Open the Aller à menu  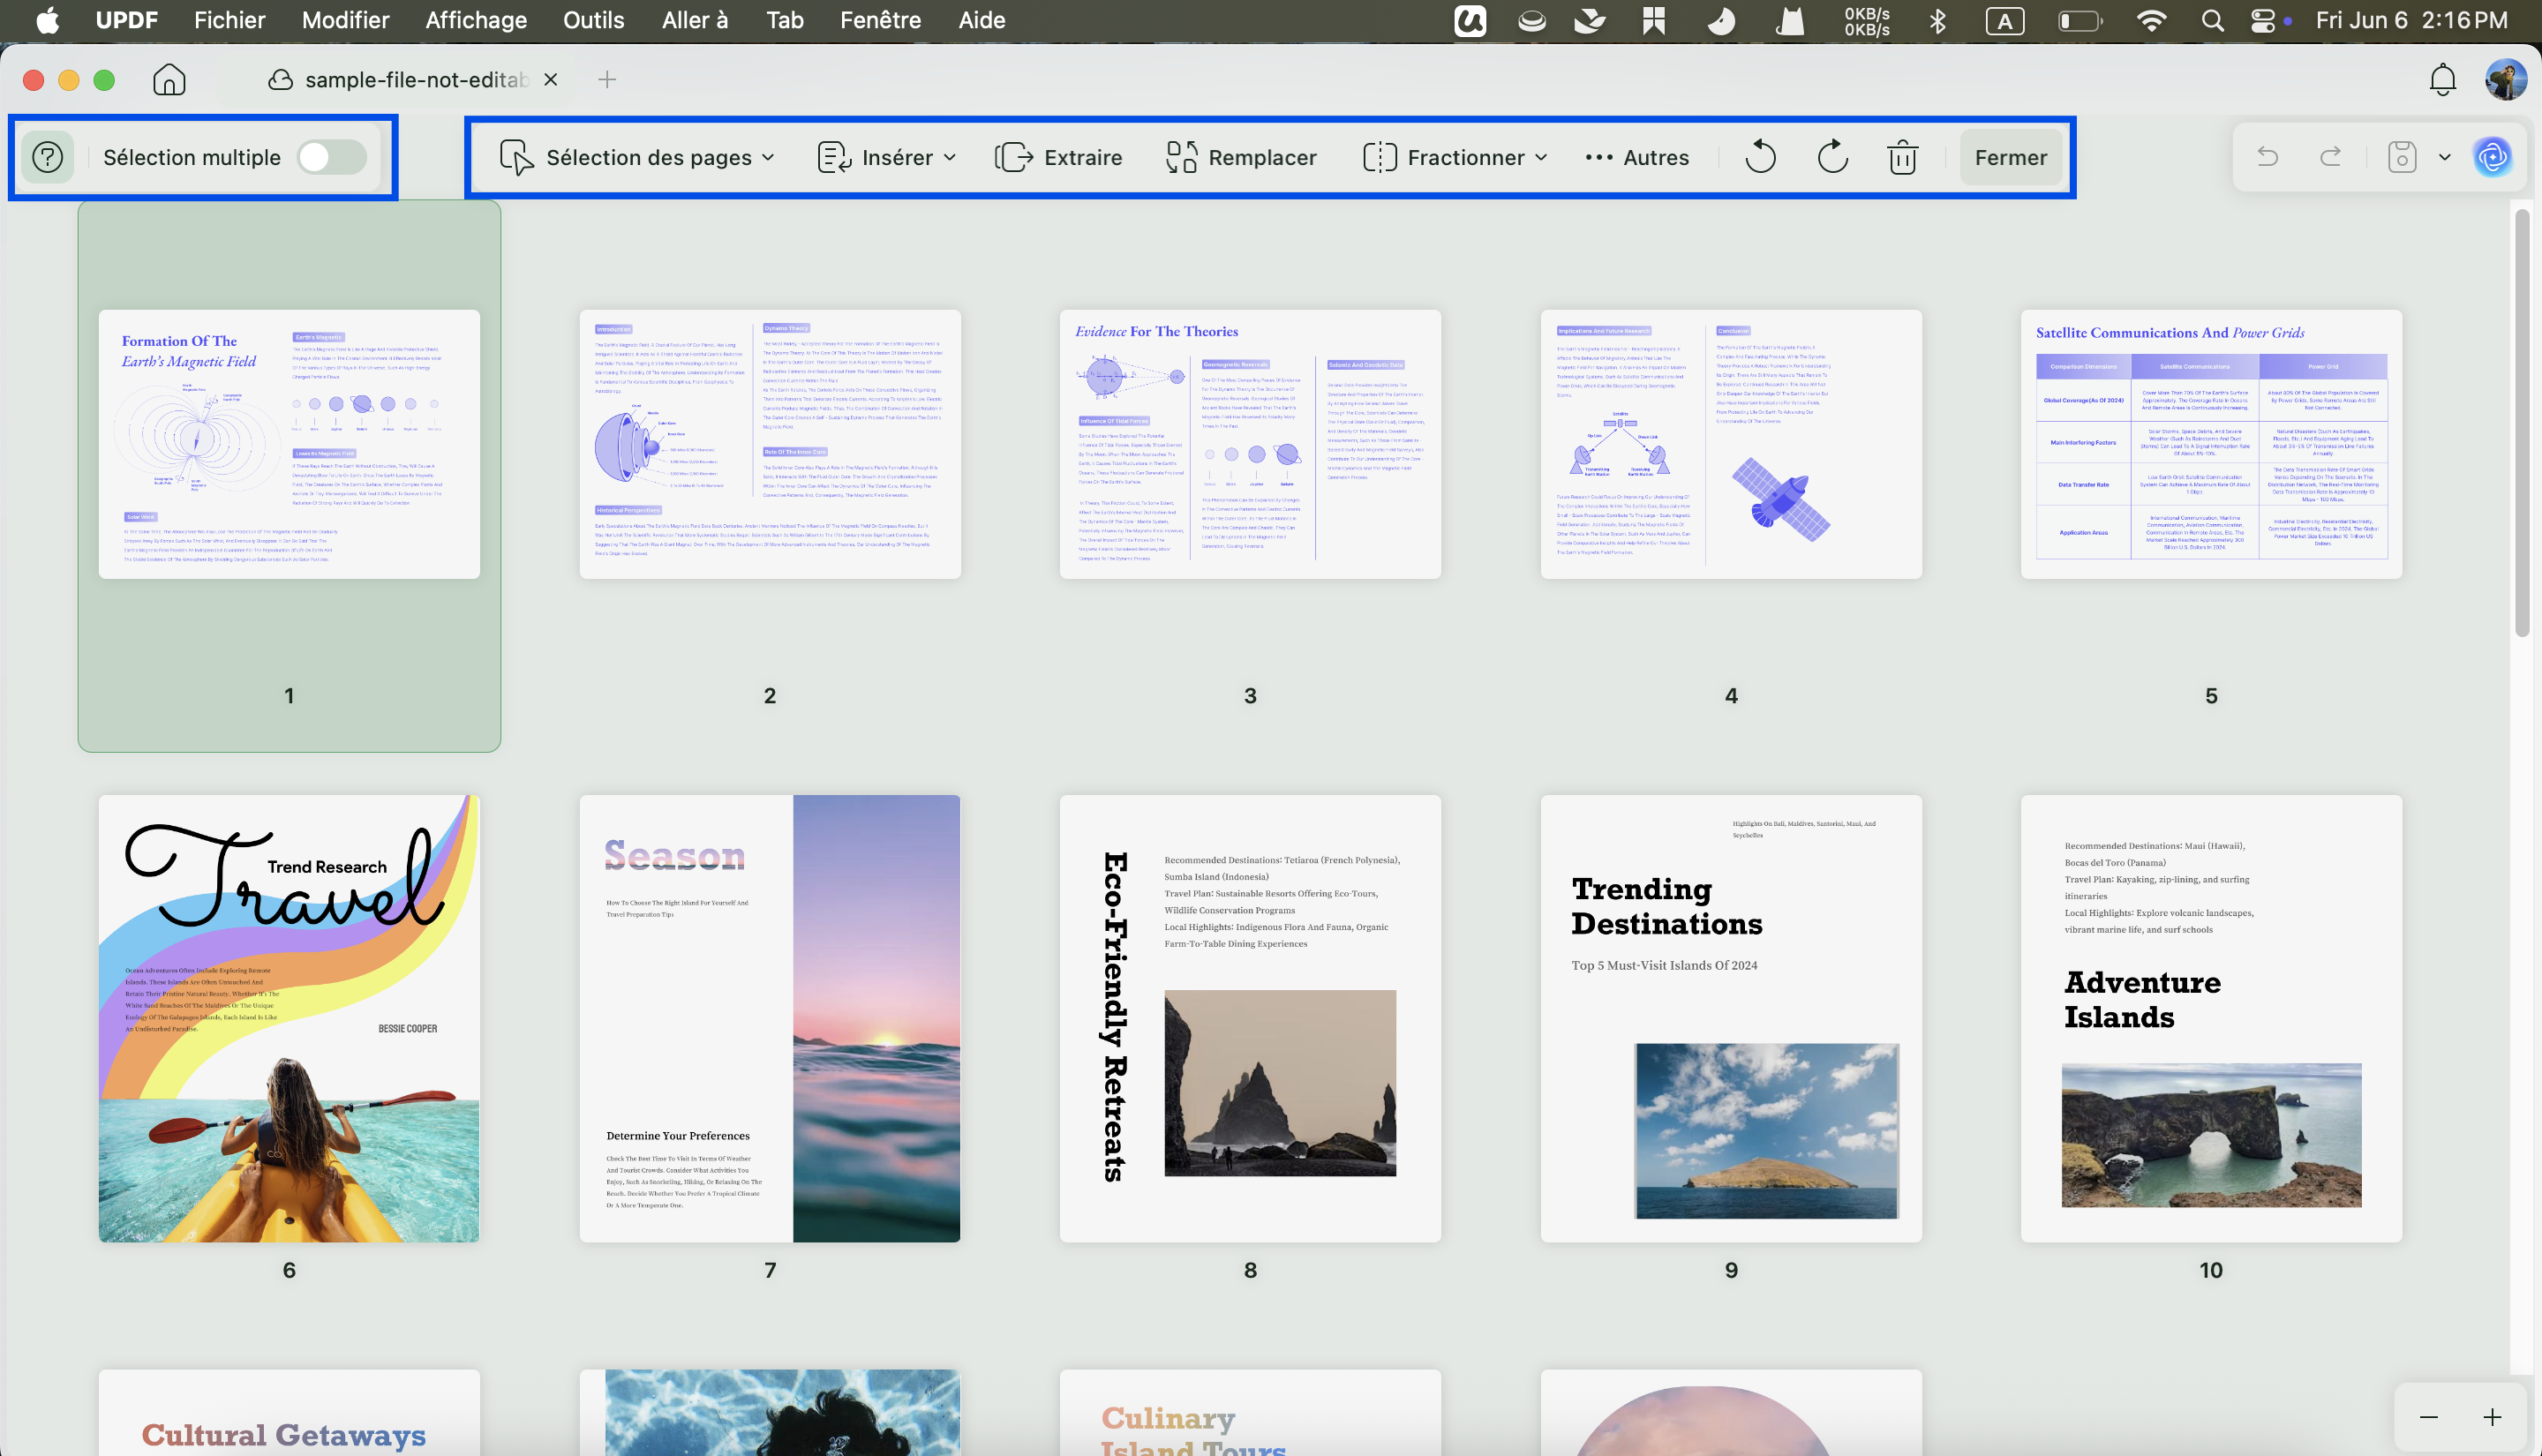point(694,20)
